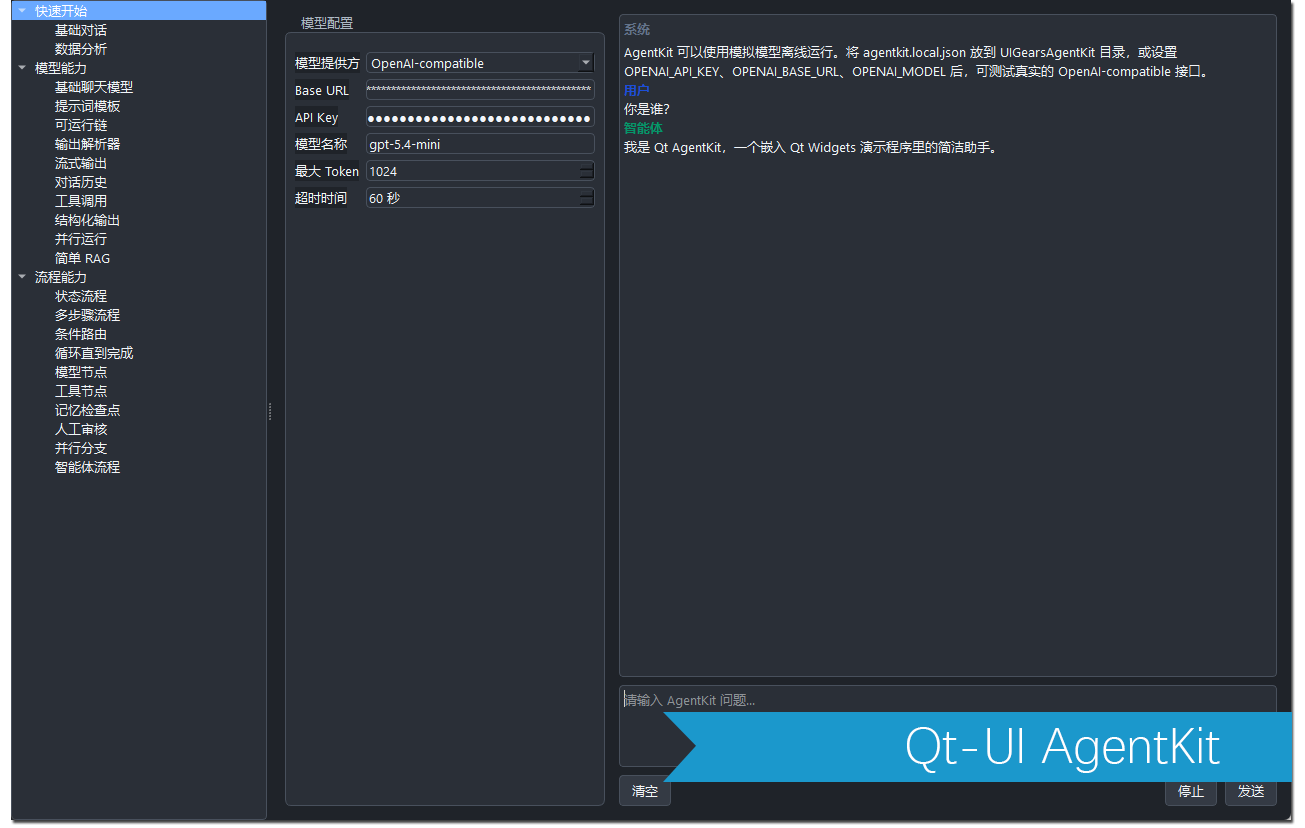
Task: Open the 循环直到完成 example
Action: pyautogui.click(x=94, y=353)
